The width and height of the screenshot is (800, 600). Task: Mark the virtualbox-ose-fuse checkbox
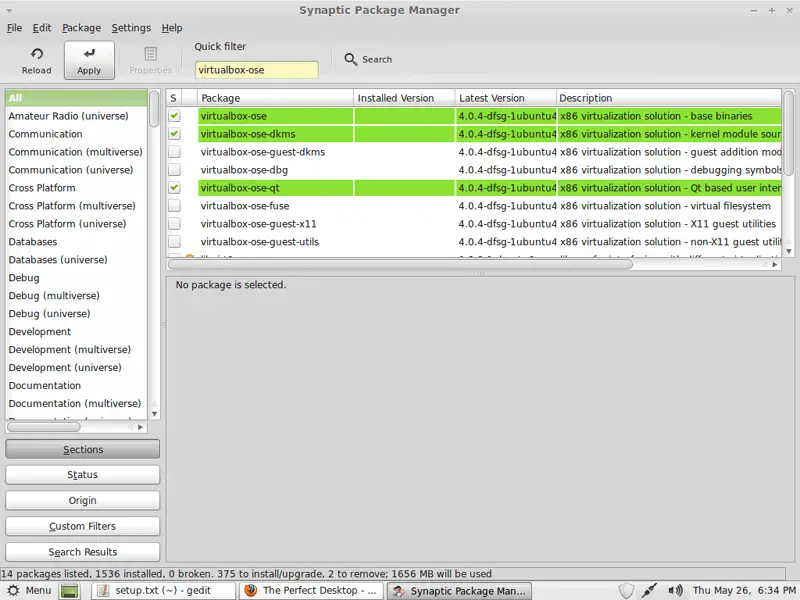pyautogui.click(x=174, y=206)
